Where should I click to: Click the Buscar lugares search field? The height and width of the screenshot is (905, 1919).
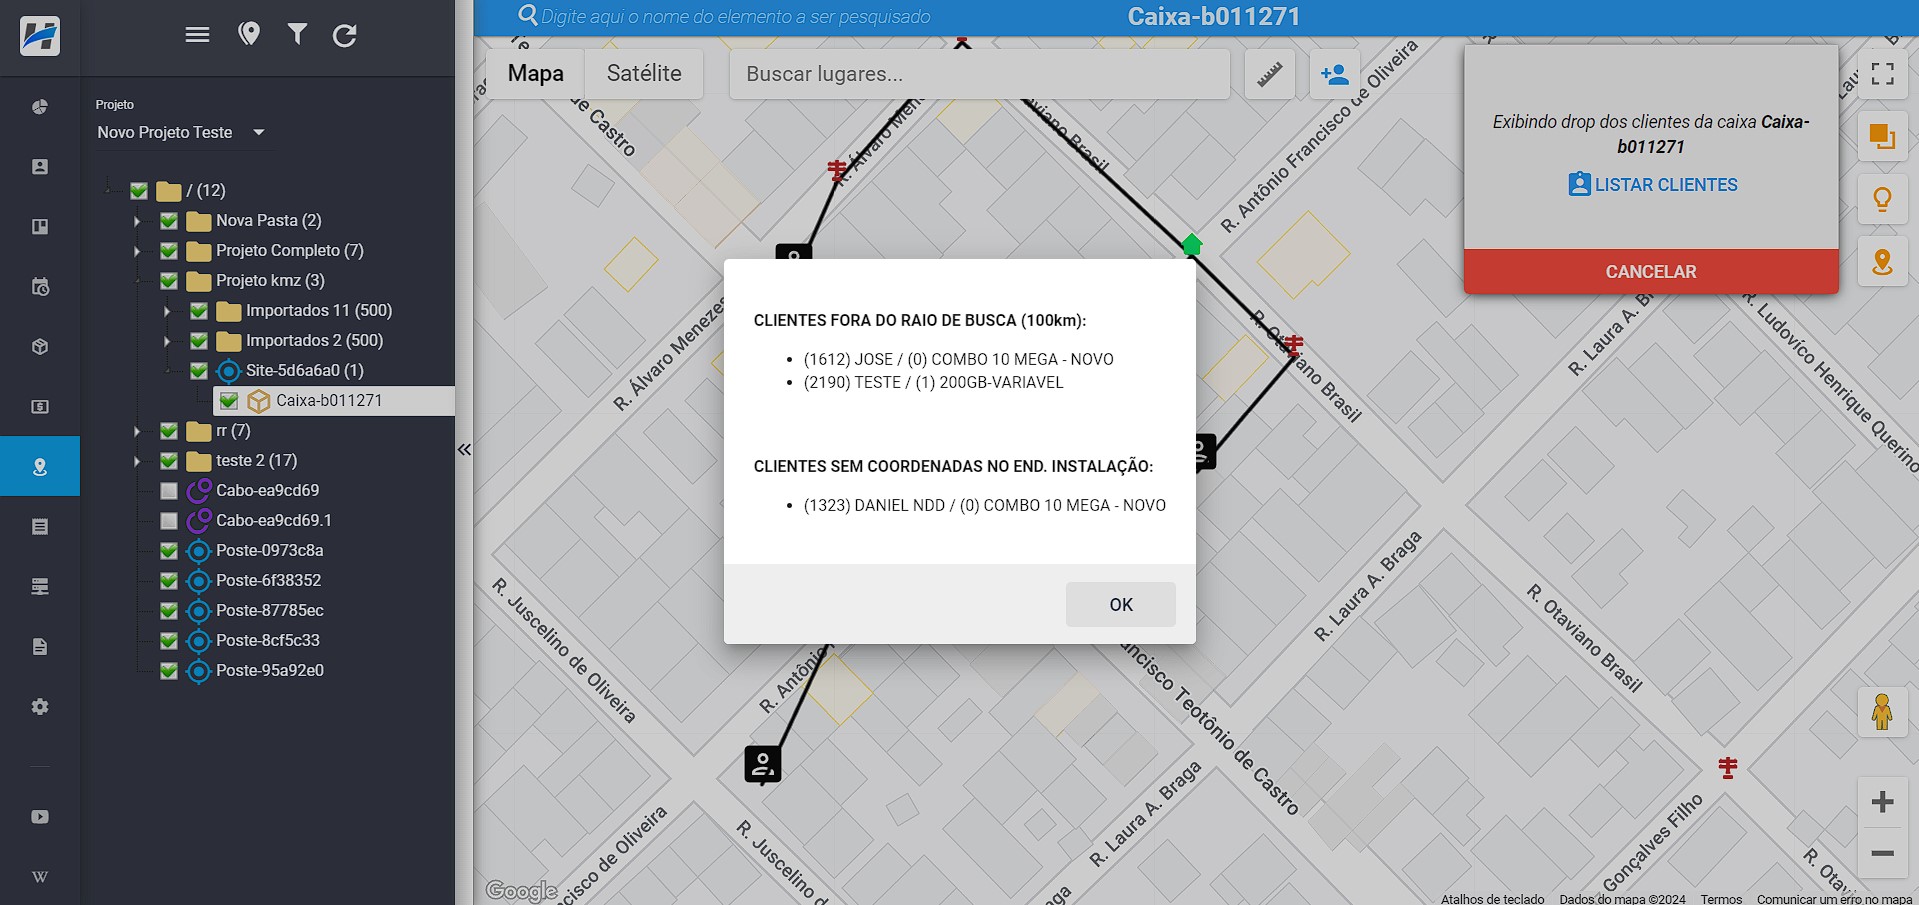(980, 74)
